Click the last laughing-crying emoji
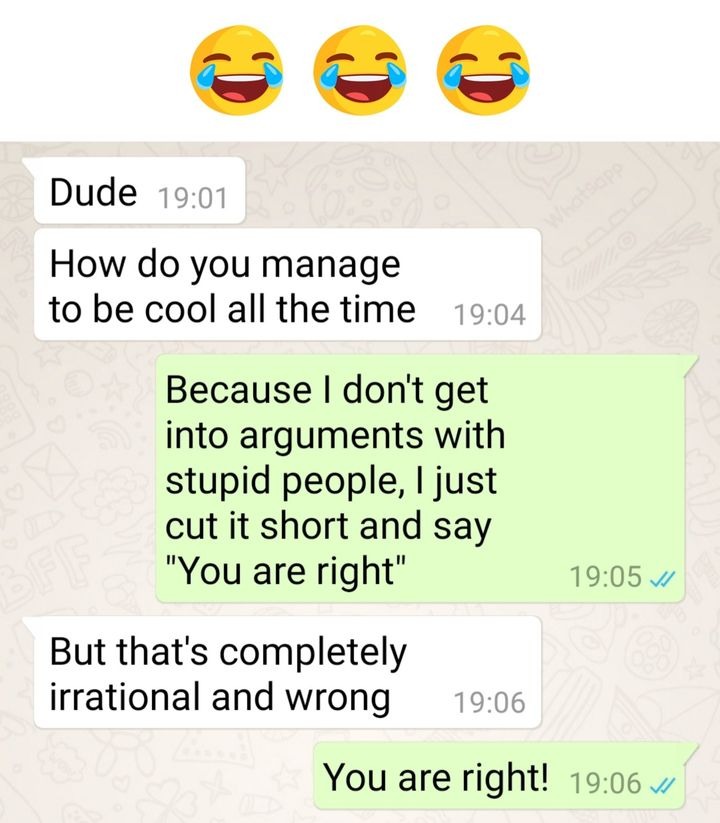 483,70
